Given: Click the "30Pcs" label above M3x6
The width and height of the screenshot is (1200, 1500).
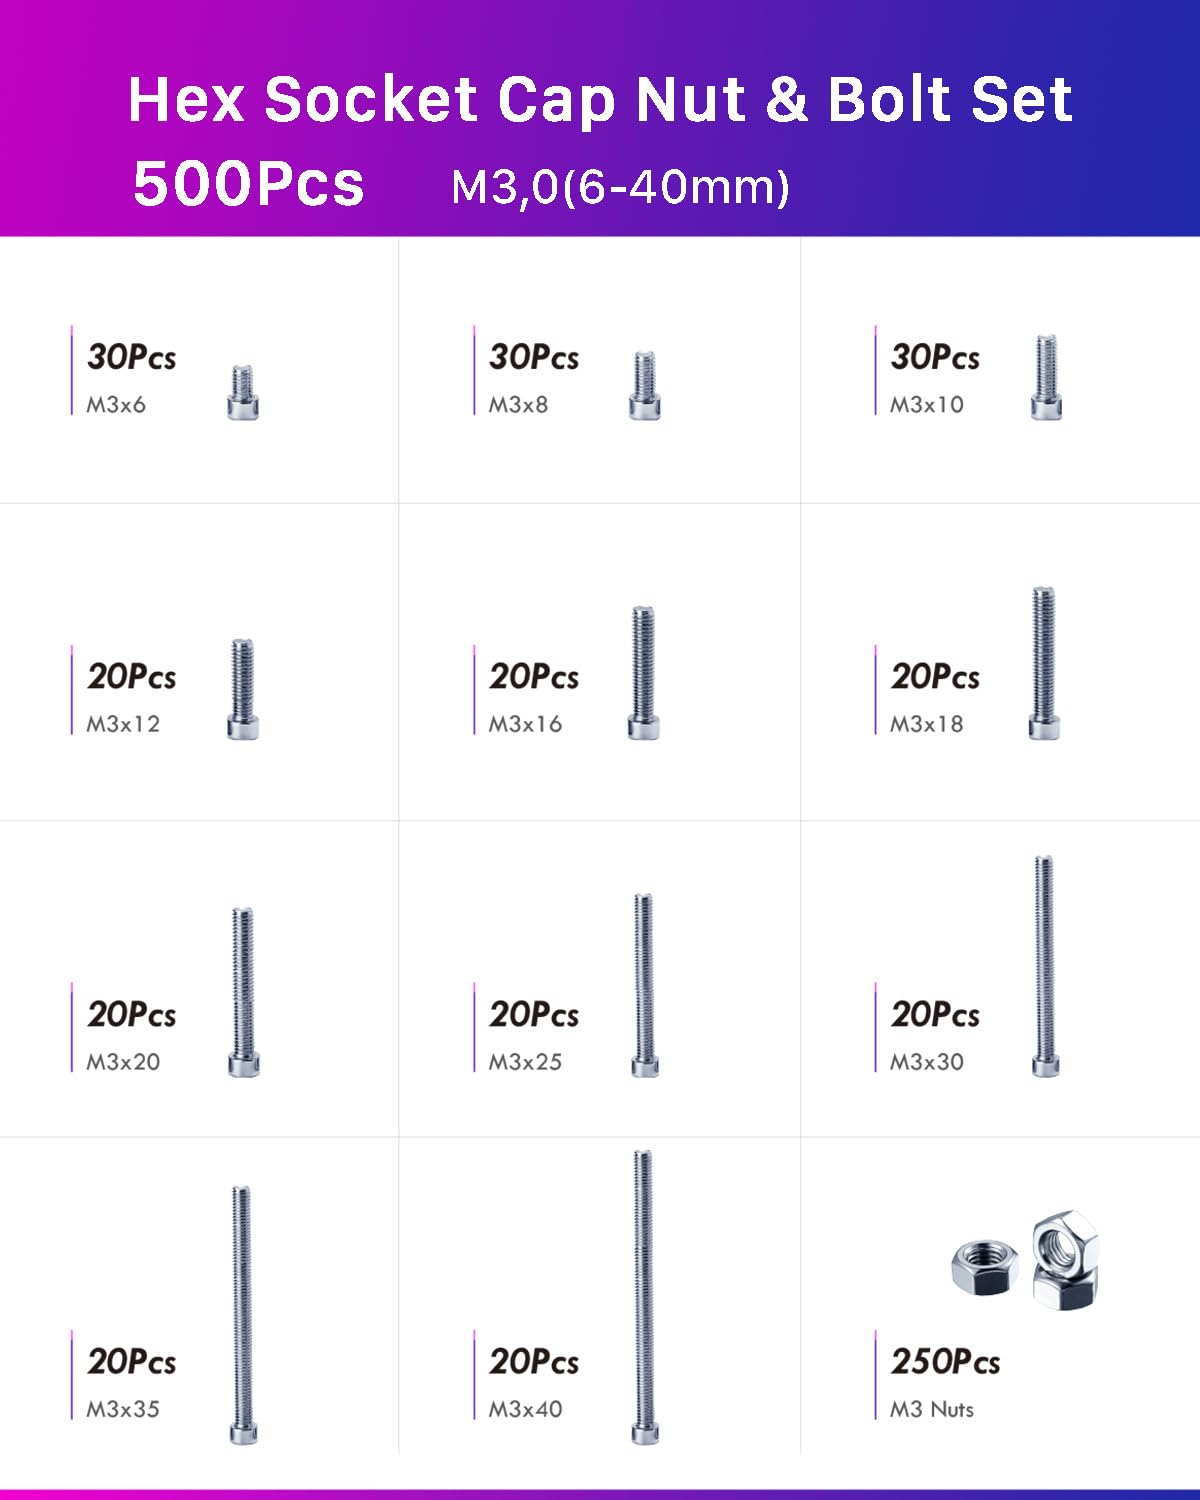Looking at the screenshot, I should [131, 357].
